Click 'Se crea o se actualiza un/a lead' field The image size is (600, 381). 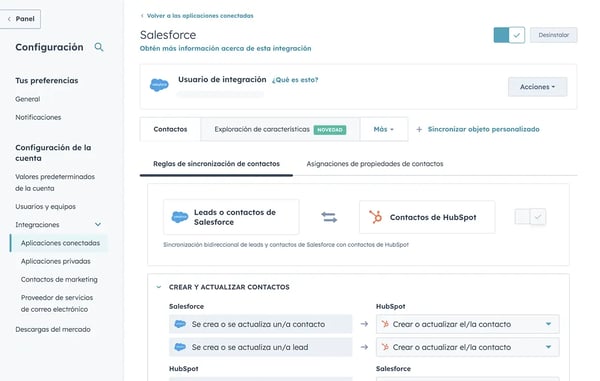[x=261, y=347]
